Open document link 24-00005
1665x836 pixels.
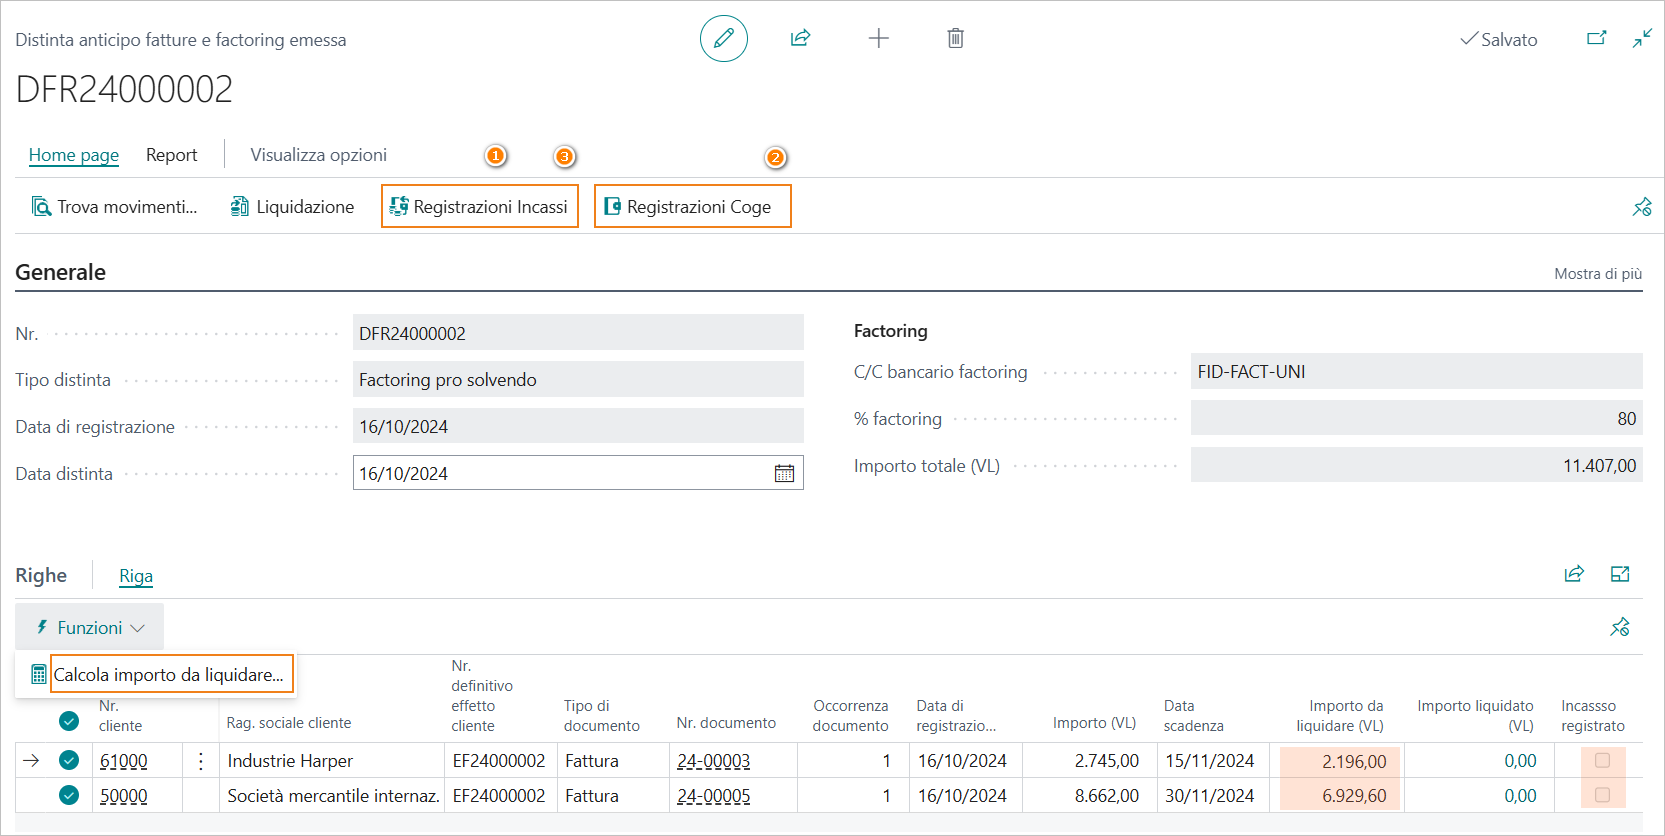714,796
